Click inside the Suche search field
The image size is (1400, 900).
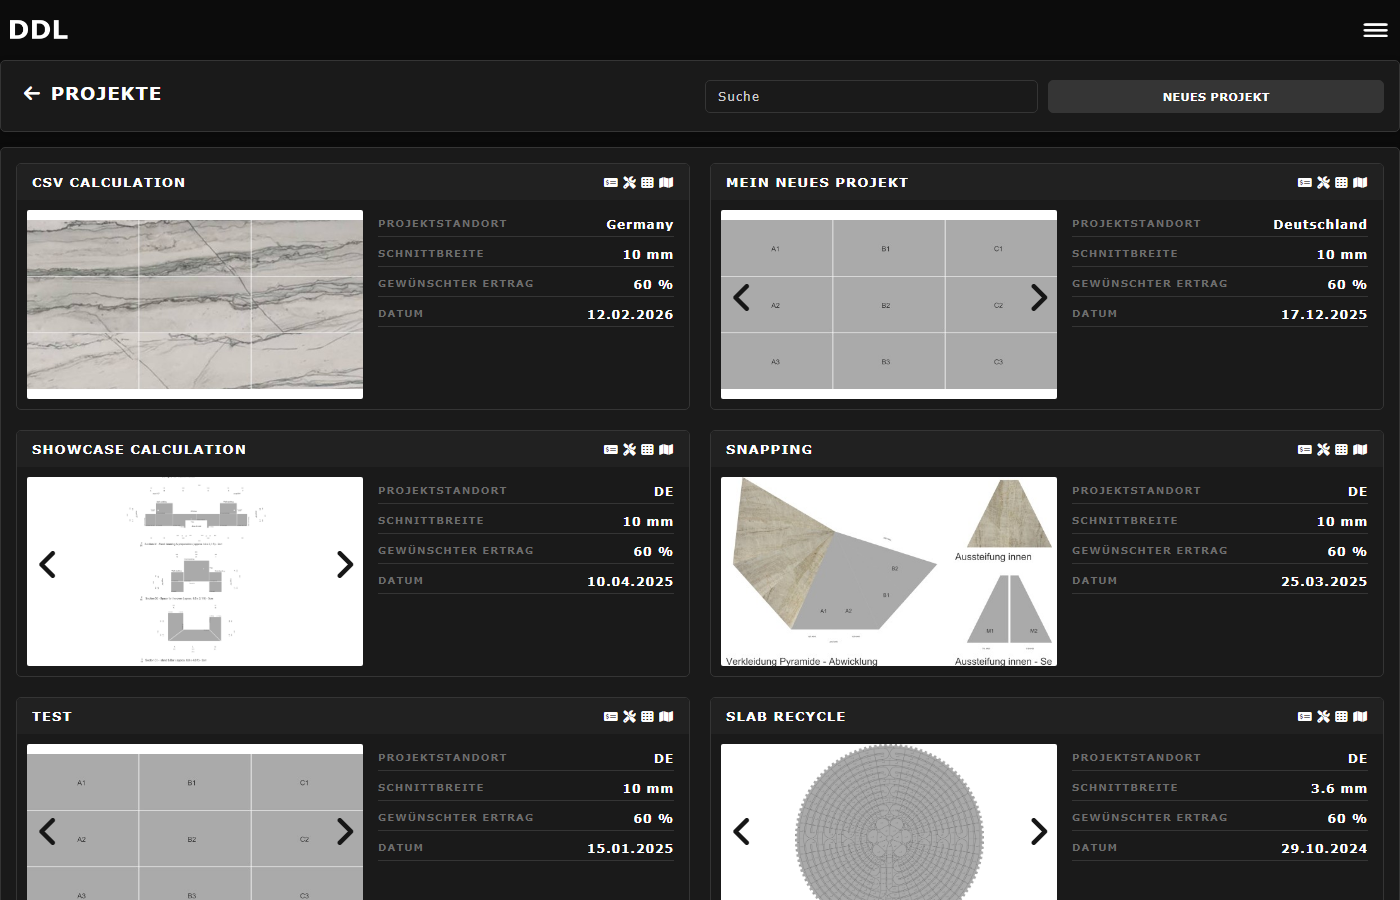coord(870,96)
